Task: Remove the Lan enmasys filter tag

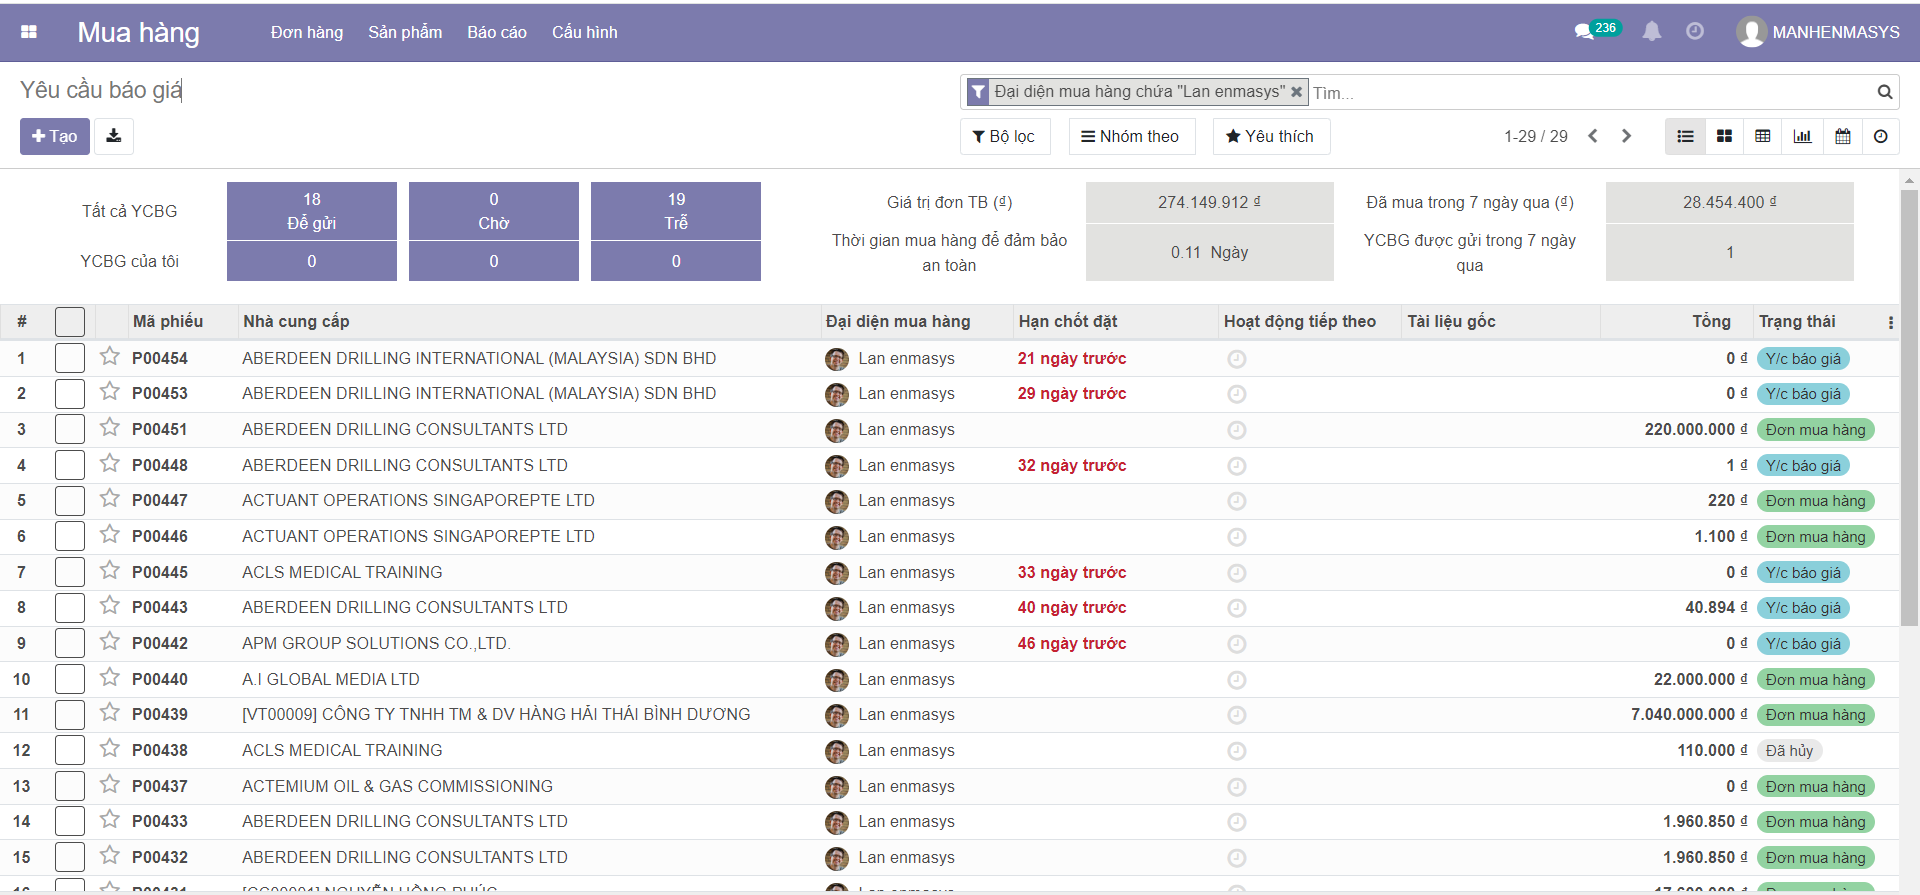Action: tap(1296, 92)
